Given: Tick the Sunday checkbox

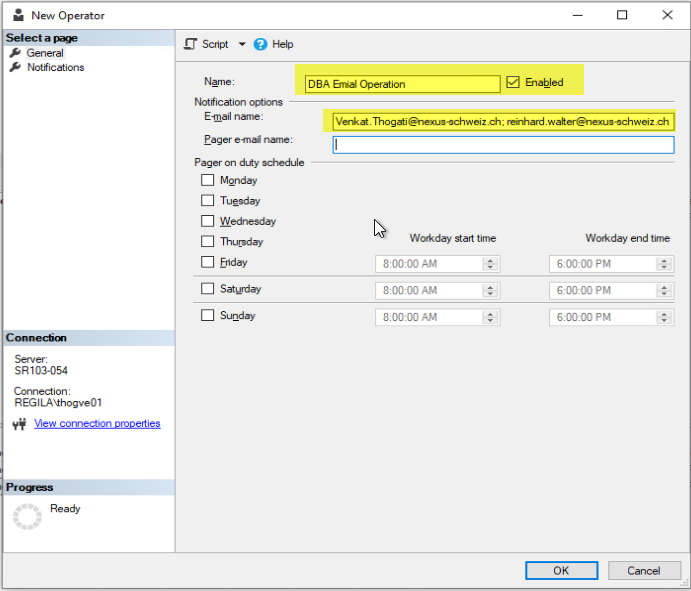Looking at the screenshot, I should point(208,315).
